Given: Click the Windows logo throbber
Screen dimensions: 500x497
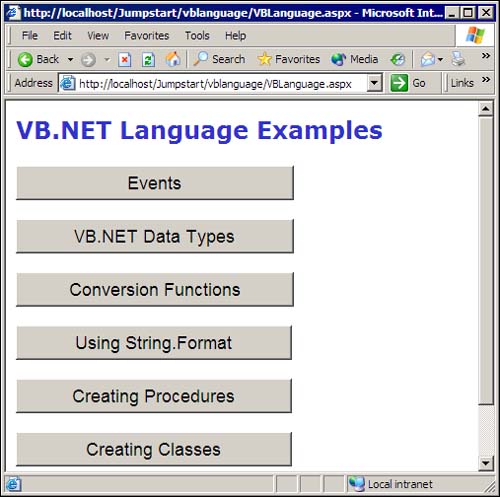Looking at the screenshot, I should click(475, 35).
